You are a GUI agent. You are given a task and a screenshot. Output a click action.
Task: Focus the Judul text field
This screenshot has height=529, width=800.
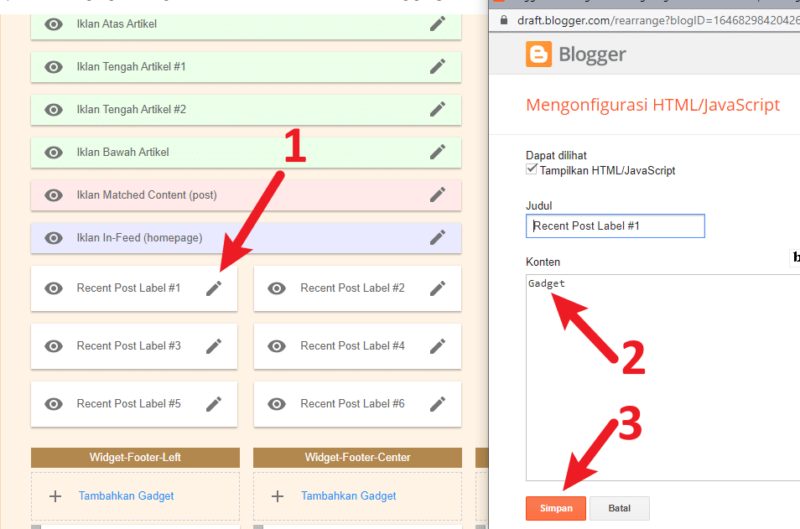615,226
